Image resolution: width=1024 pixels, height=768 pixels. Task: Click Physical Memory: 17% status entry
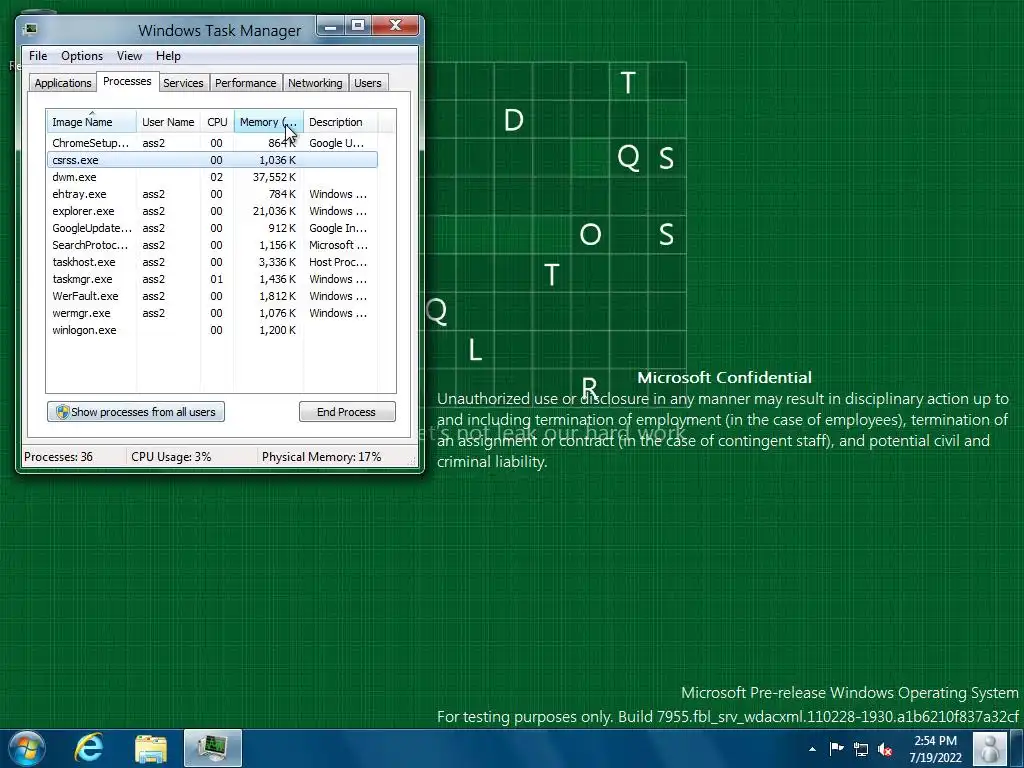click(321, 457)
